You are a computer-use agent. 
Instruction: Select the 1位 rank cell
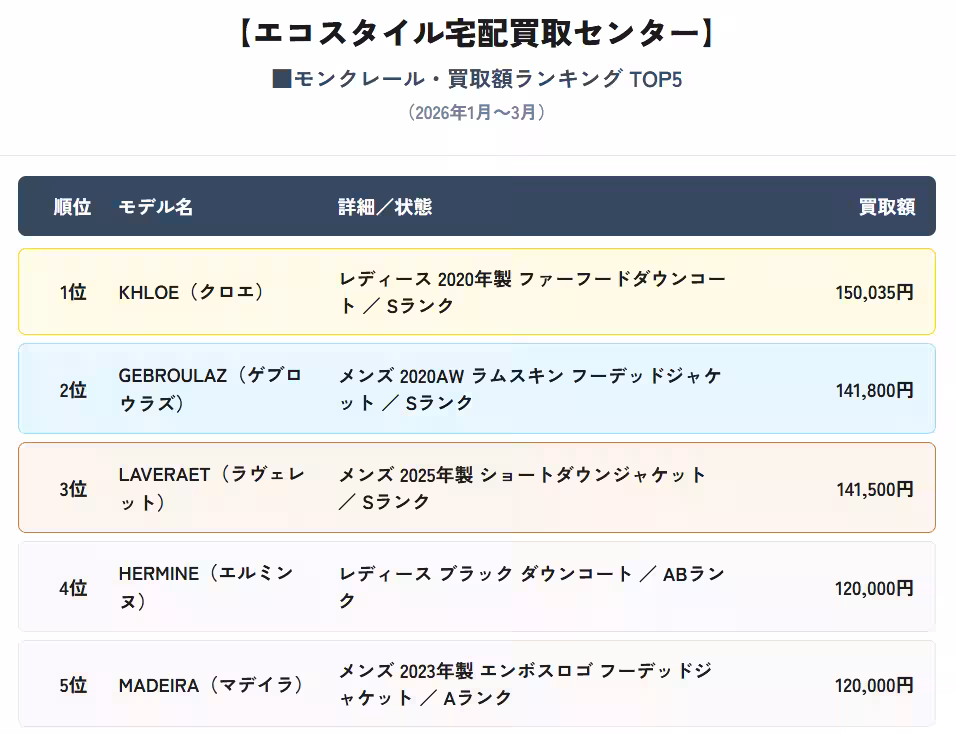[73, 292]
